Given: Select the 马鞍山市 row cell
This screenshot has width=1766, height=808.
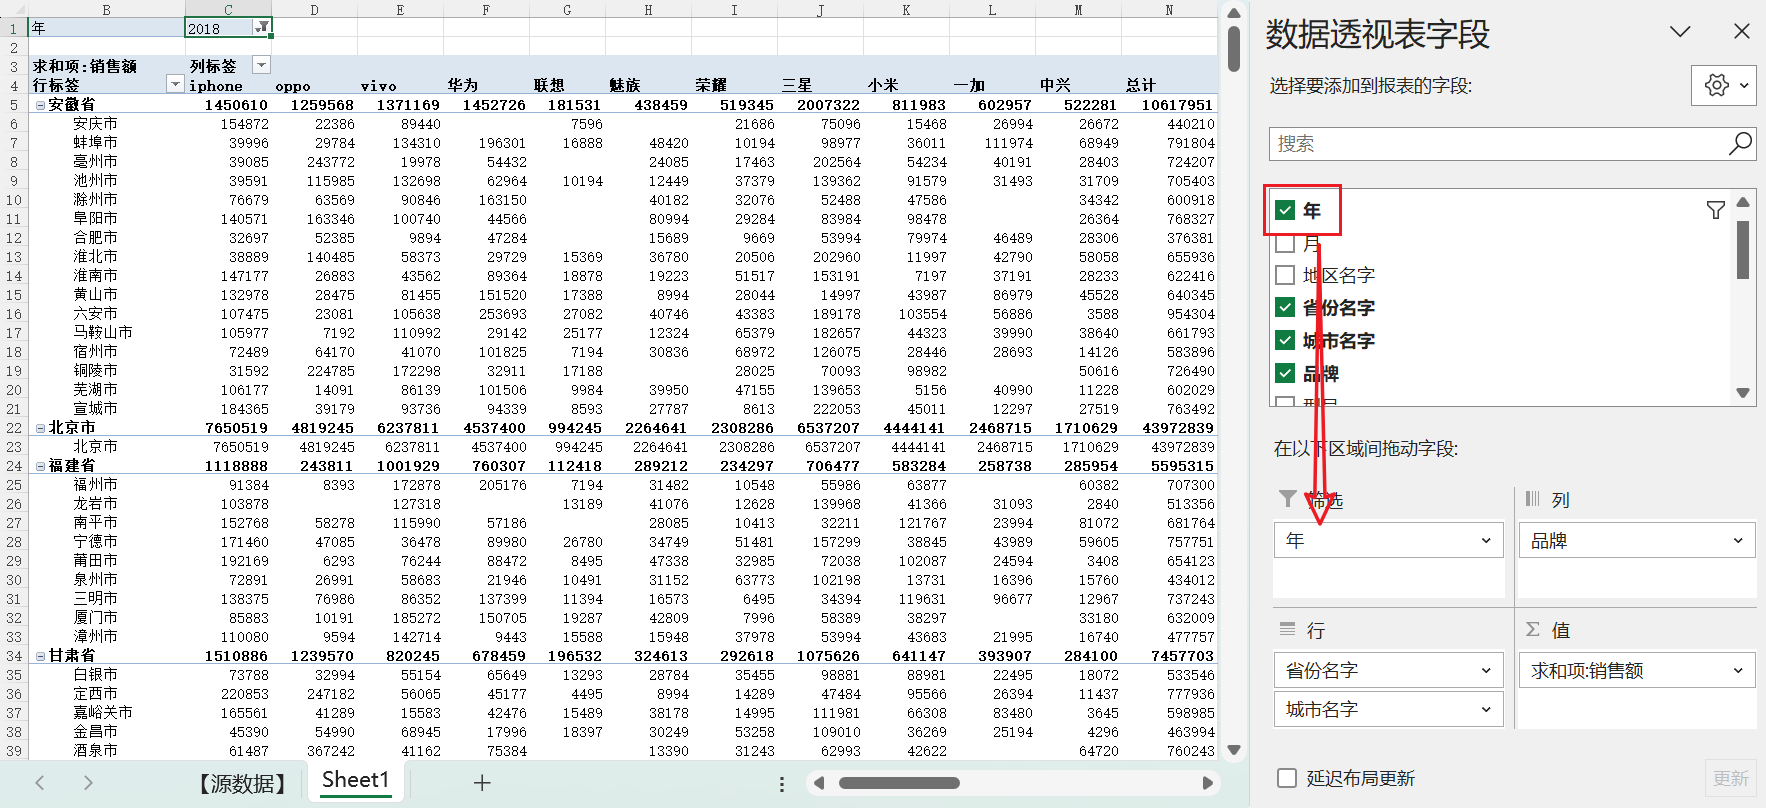Looking at the screenshot, I should tap(107, 333).
